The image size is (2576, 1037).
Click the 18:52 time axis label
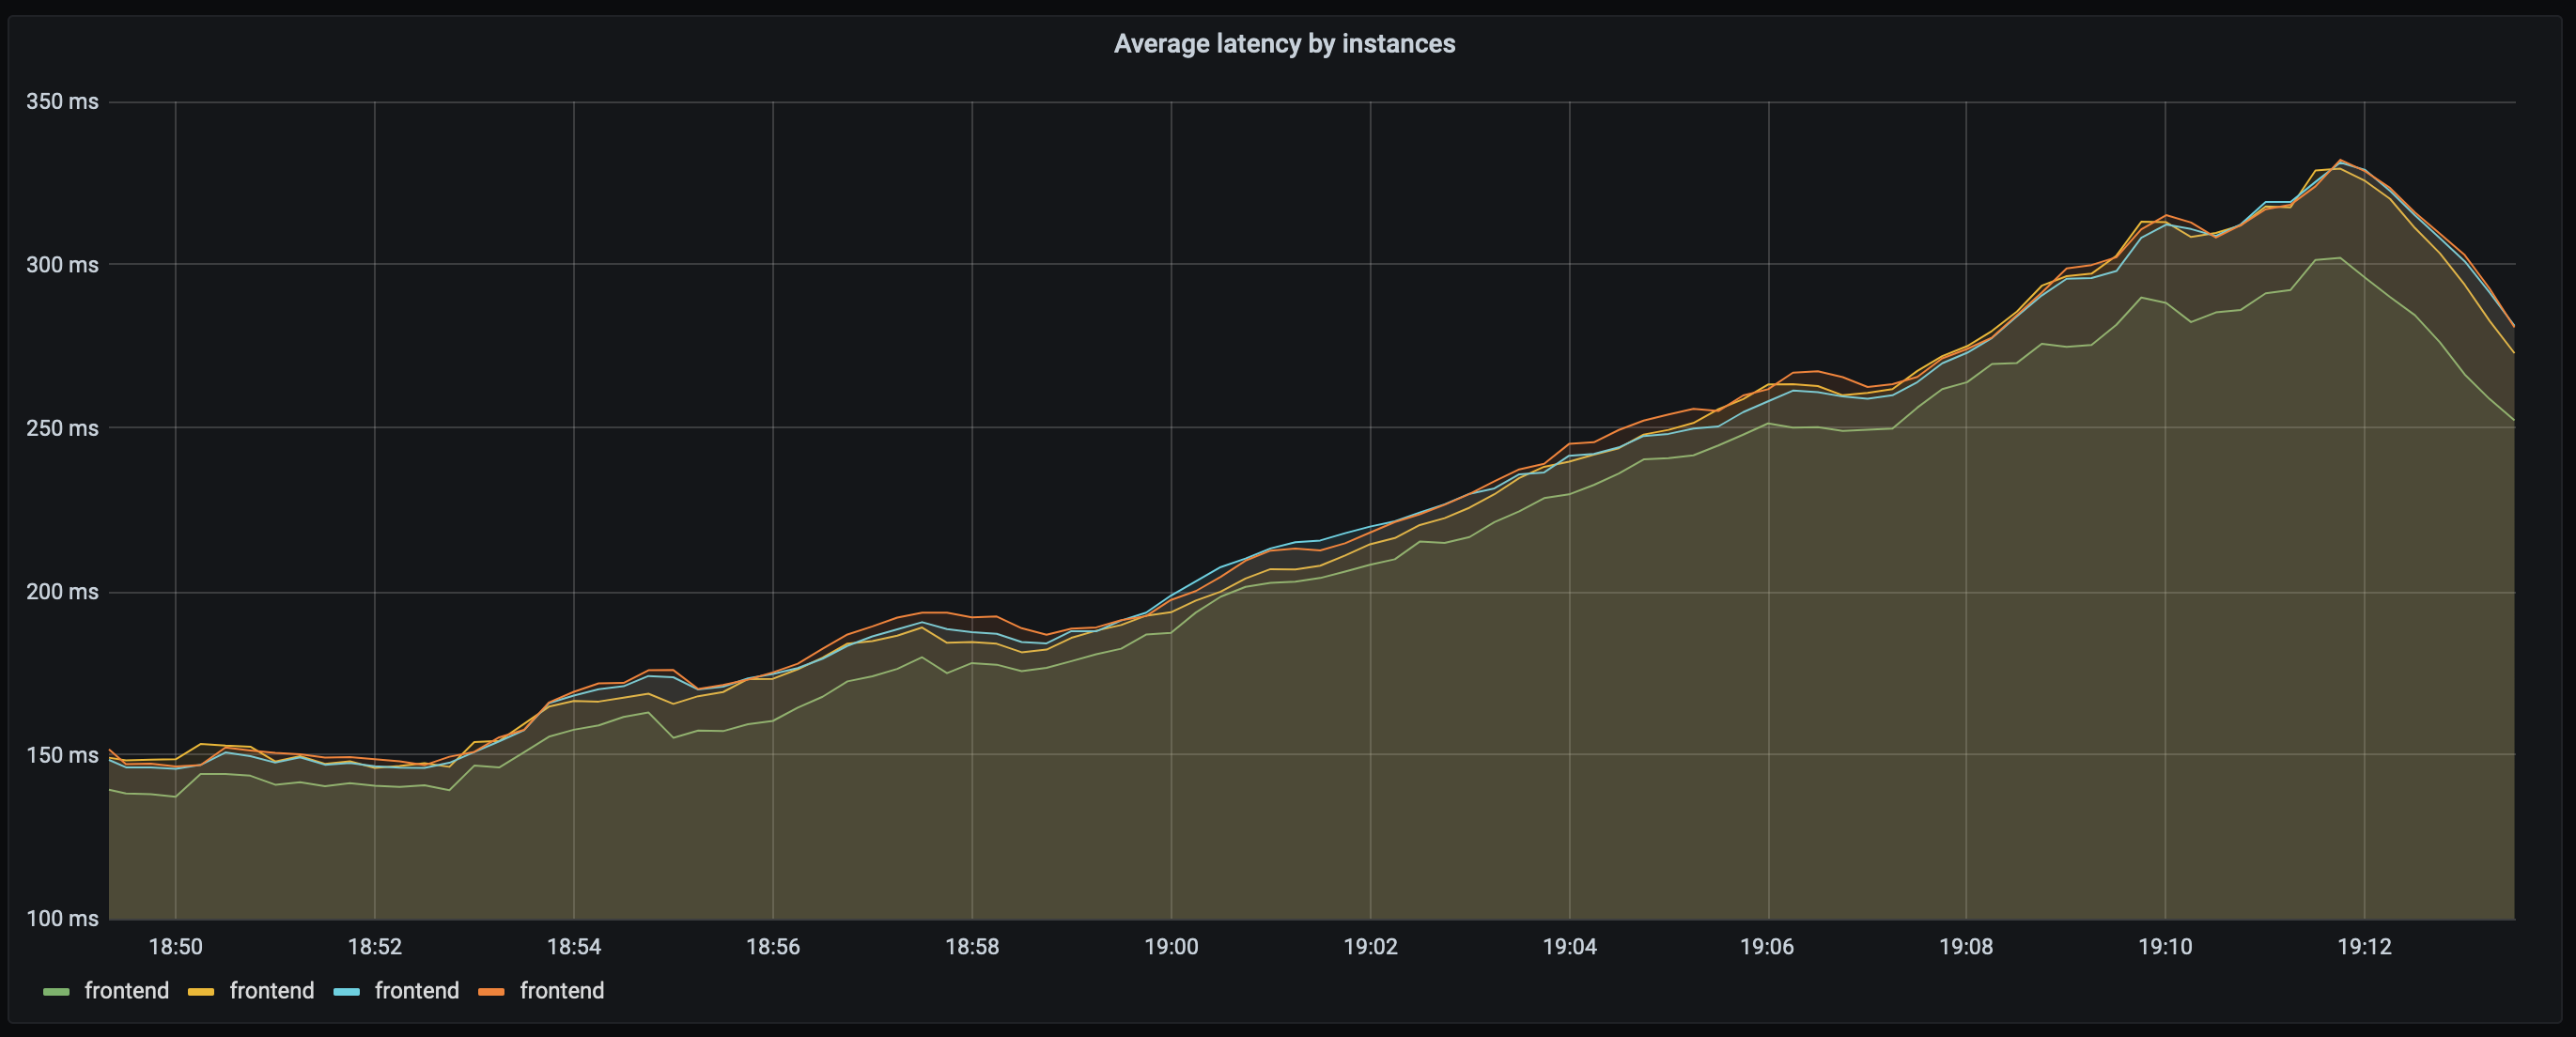point(375,947)
